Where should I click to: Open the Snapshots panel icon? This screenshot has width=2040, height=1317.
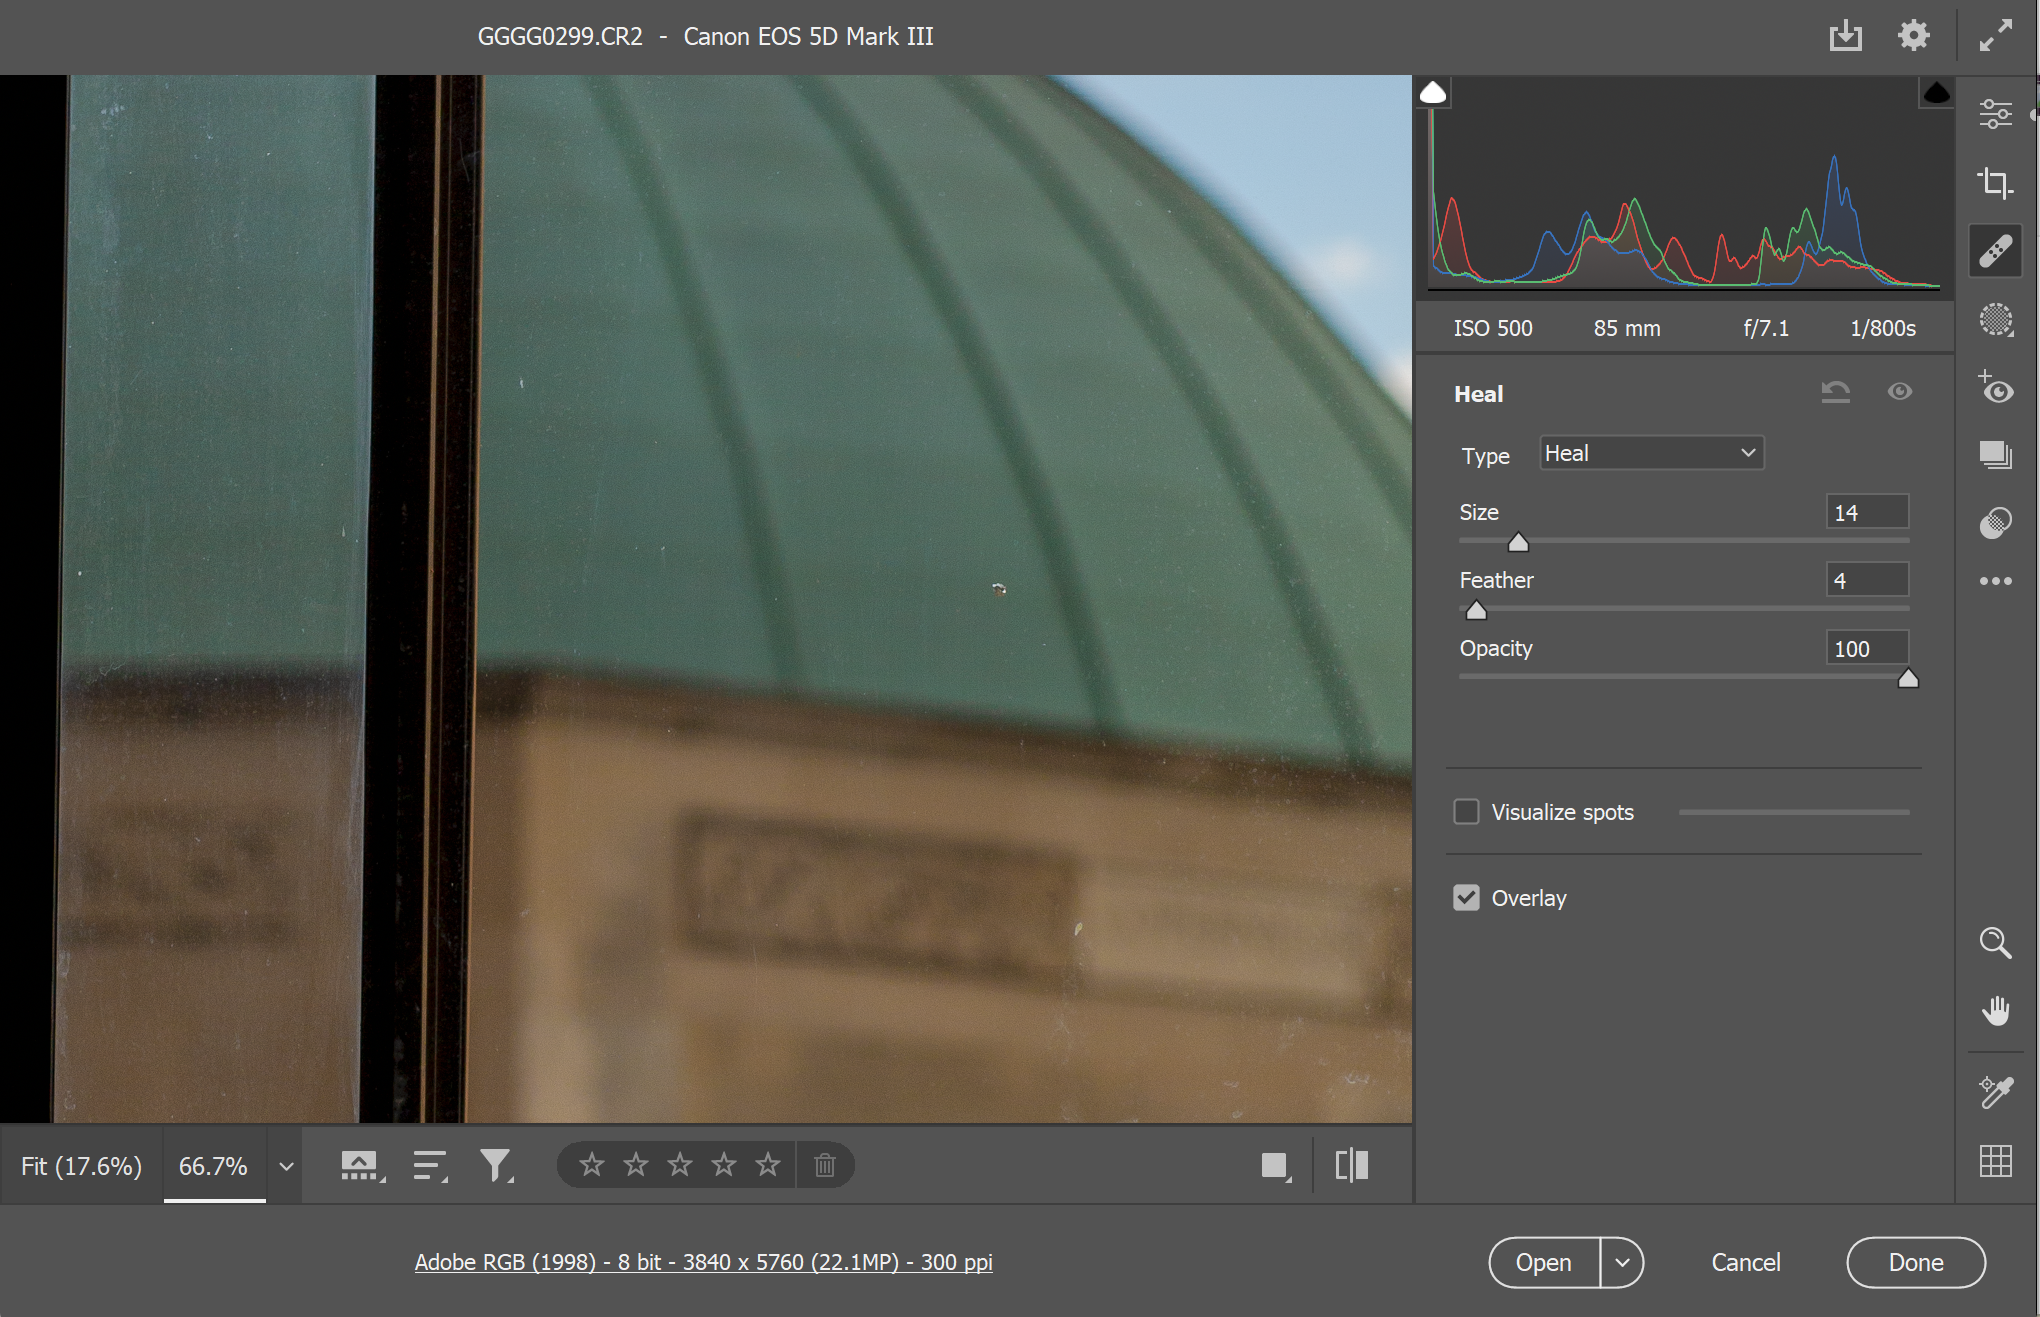1995,455
